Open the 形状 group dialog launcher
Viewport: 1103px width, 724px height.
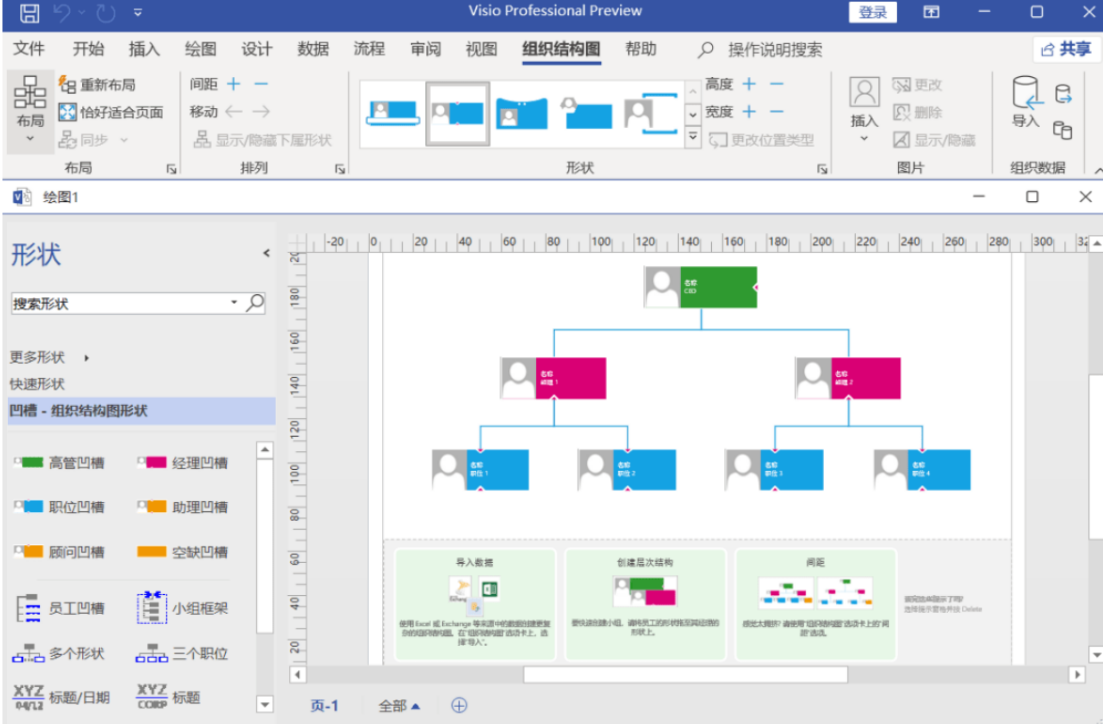pos(822,169)
